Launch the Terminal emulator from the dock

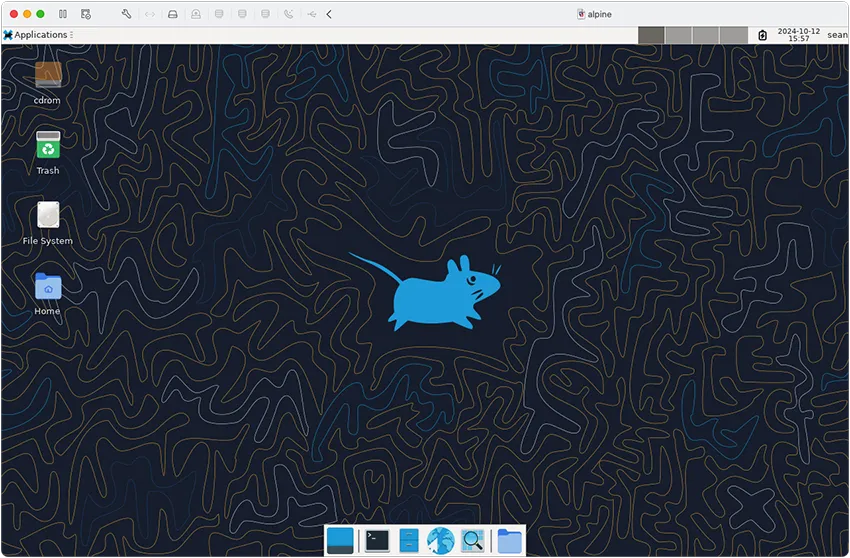pyautogui.click(x=377, y=541)
